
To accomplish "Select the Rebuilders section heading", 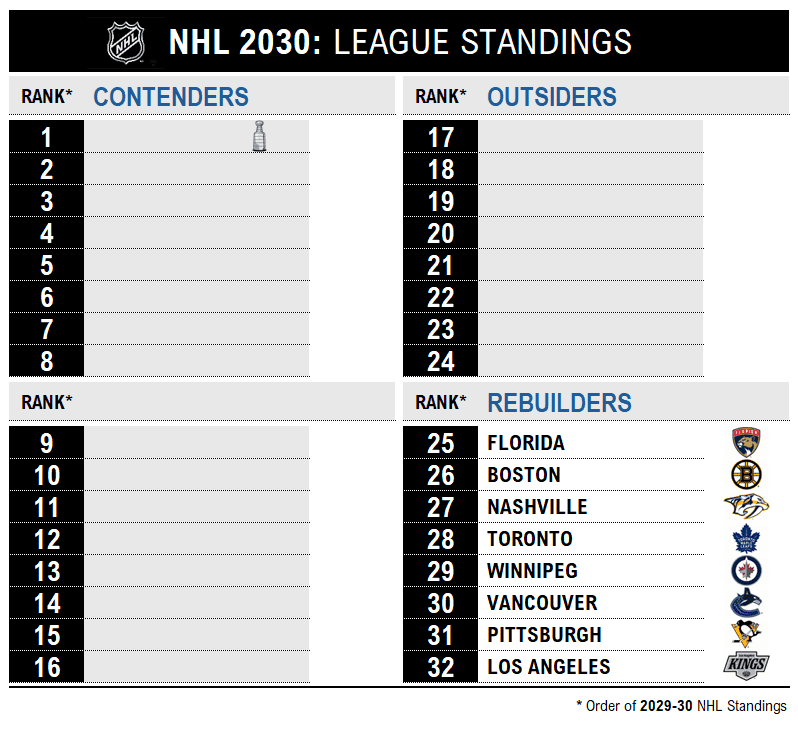I will pos(559,403).
